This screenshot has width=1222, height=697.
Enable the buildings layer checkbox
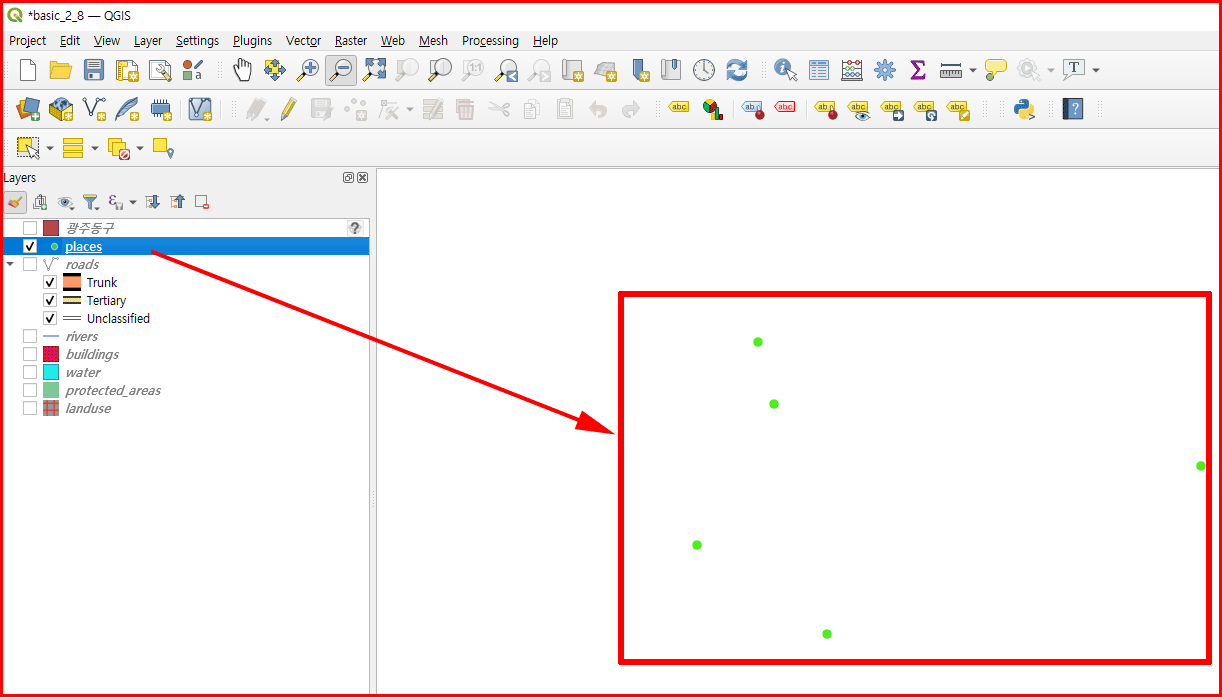pos(30,354)
